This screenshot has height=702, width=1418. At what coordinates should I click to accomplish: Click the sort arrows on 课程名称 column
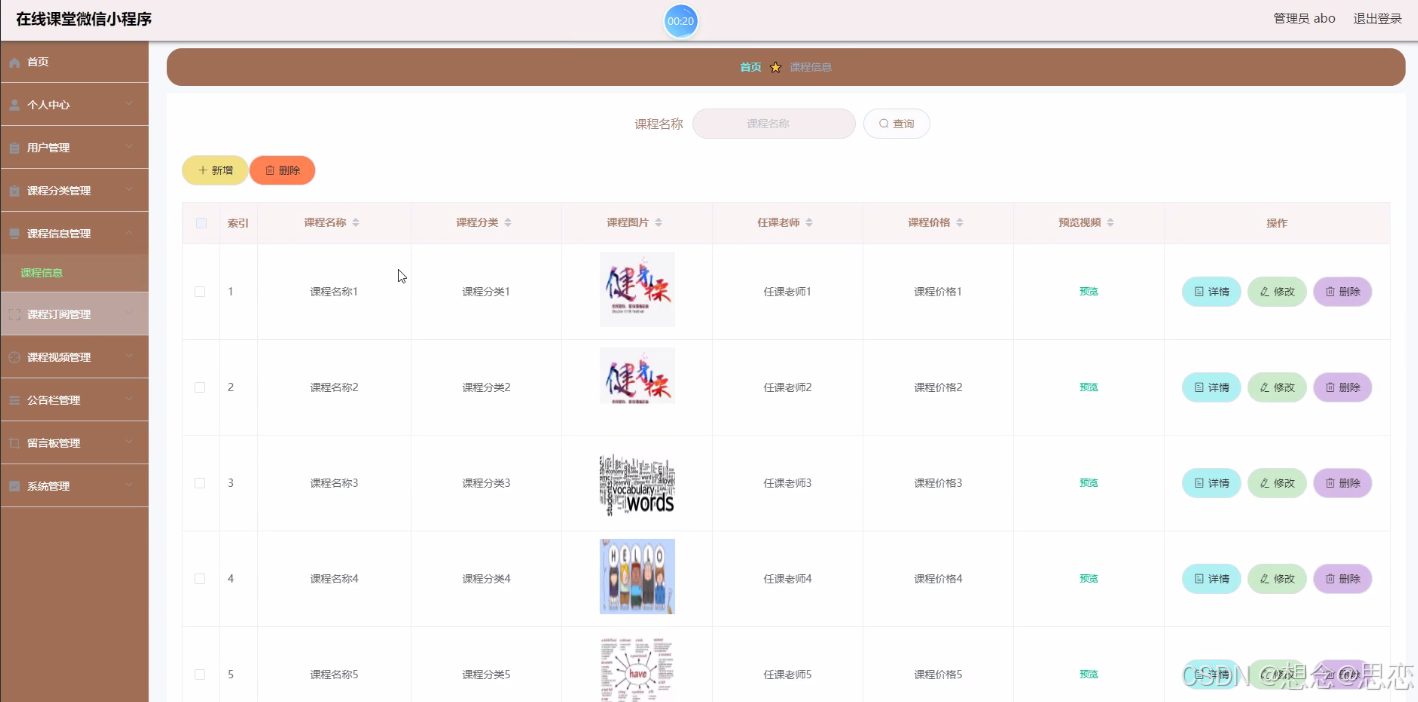[355, 223]
